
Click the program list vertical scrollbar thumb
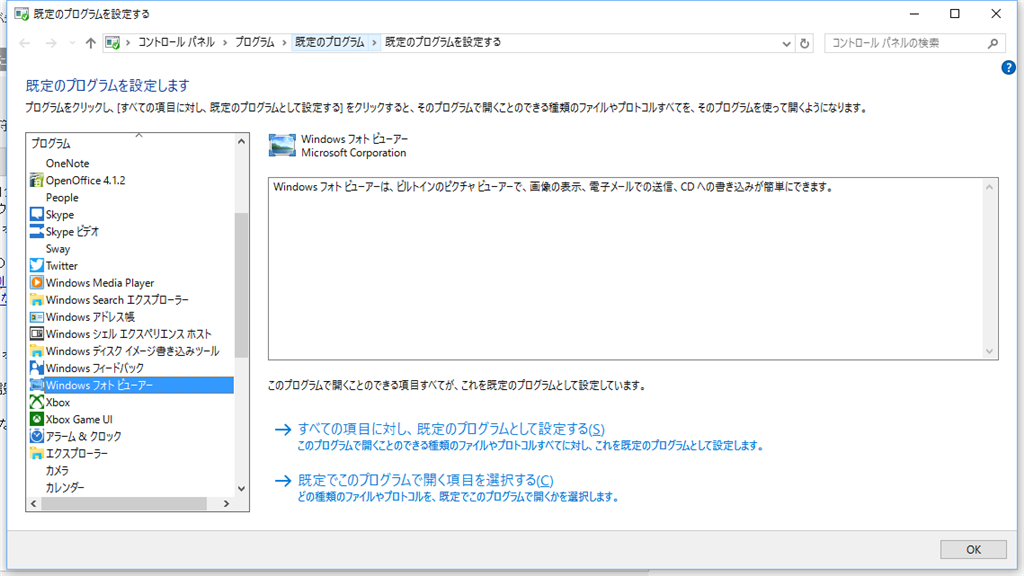pos(241,285)
